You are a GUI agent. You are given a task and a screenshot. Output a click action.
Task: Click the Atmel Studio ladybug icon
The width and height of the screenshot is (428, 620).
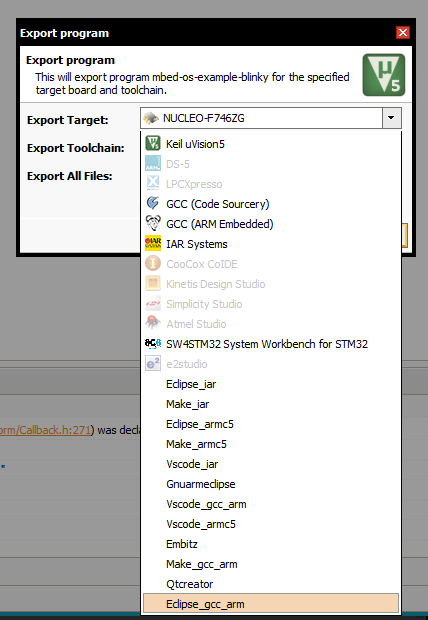tap(153, 323)
